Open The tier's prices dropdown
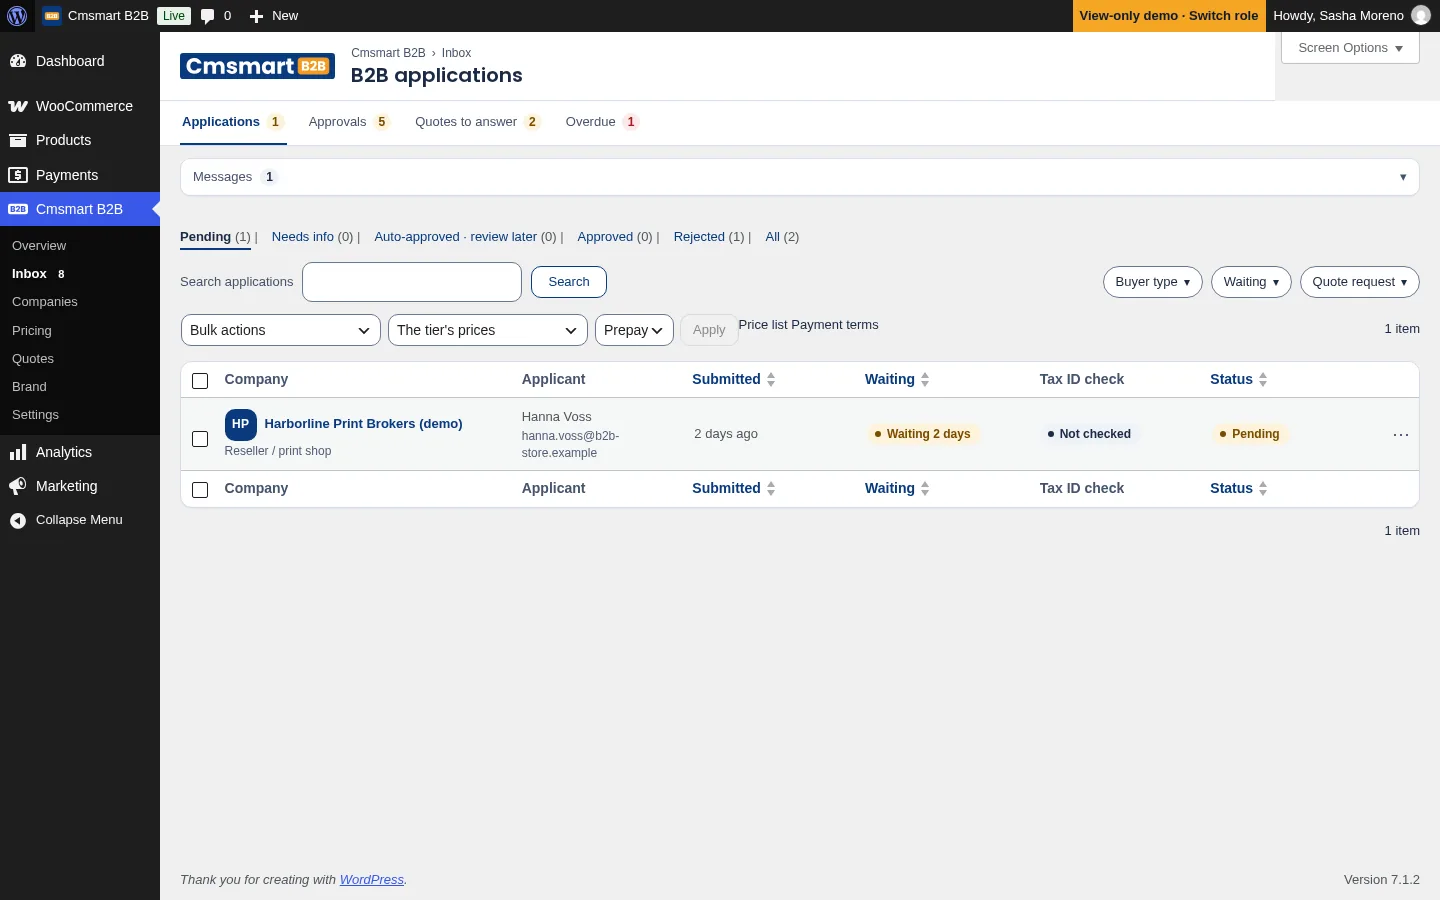The image size is (1440, 900). click(x=488, y=330)
